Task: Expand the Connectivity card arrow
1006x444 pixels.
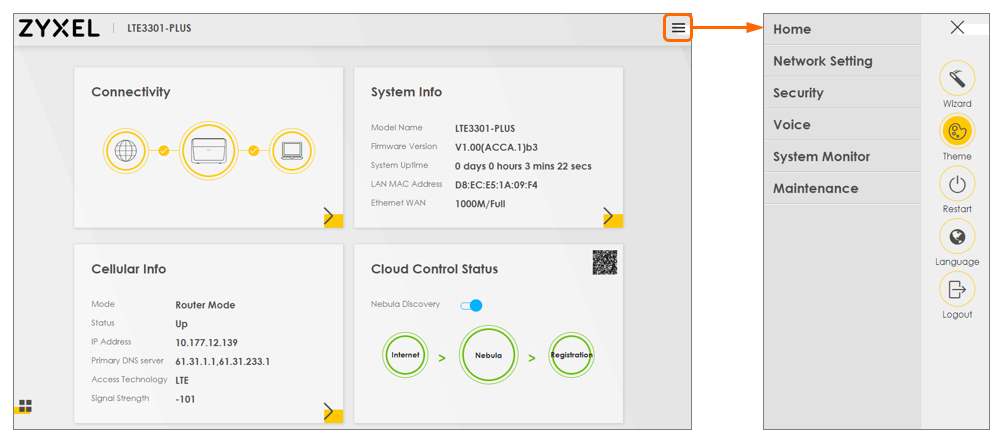Action: pyautogui.click(x=330, y=217)
